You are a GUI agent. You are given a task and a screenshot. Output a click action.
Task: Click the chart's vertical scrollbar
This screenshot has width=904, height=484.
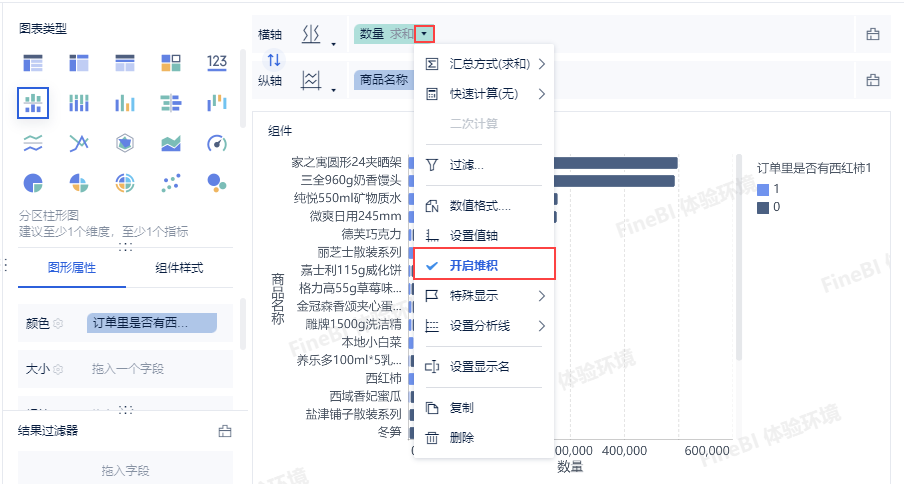click(739, 256)
